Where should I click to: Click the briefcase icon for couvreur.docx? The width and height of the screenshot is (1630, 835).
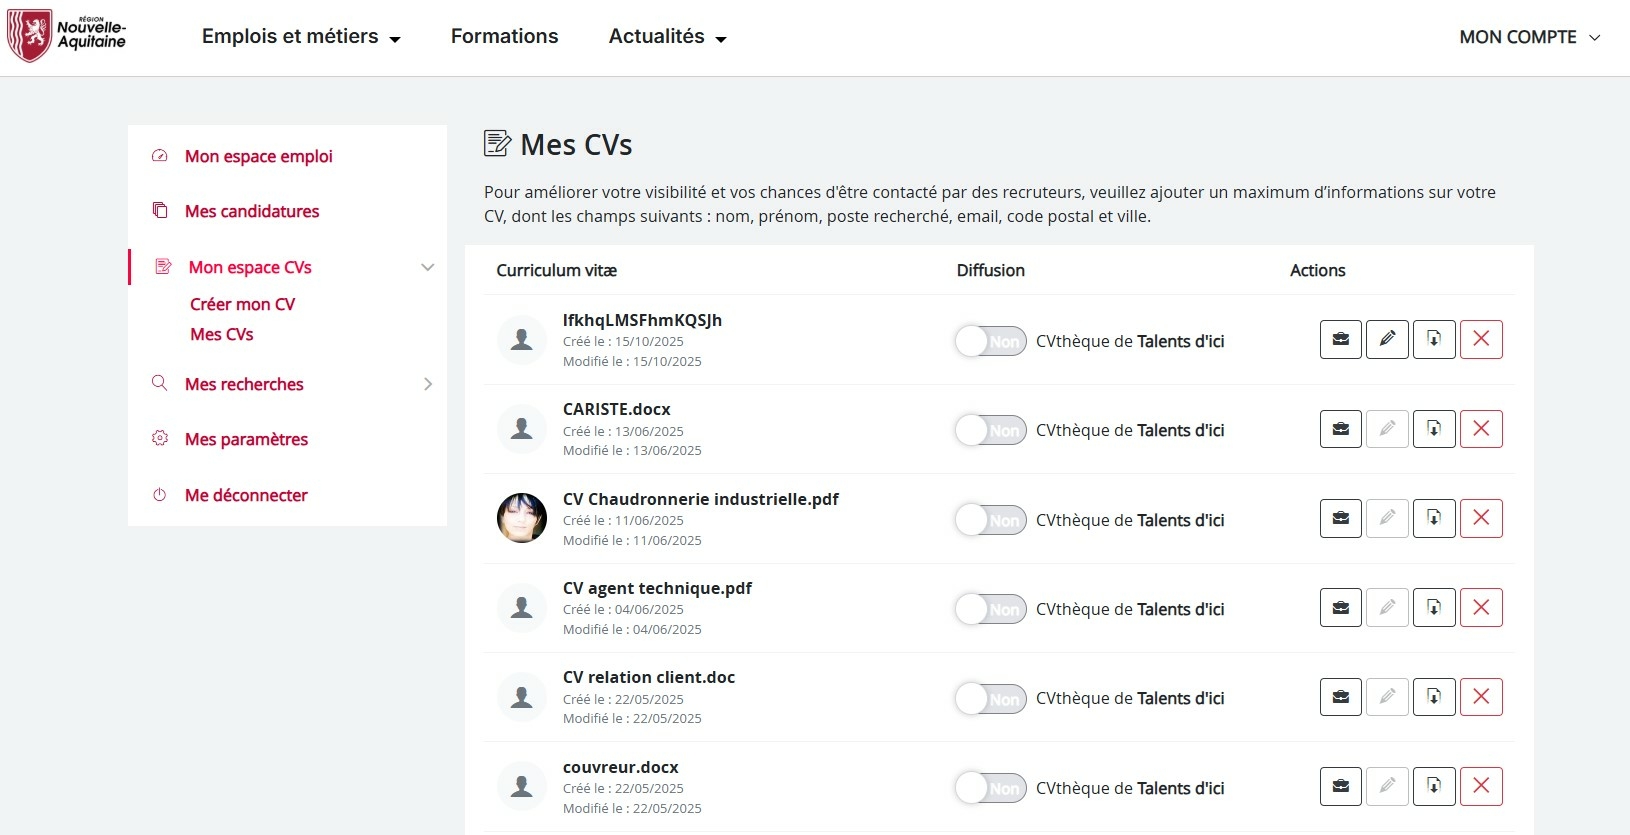(x=1340, y=786)
